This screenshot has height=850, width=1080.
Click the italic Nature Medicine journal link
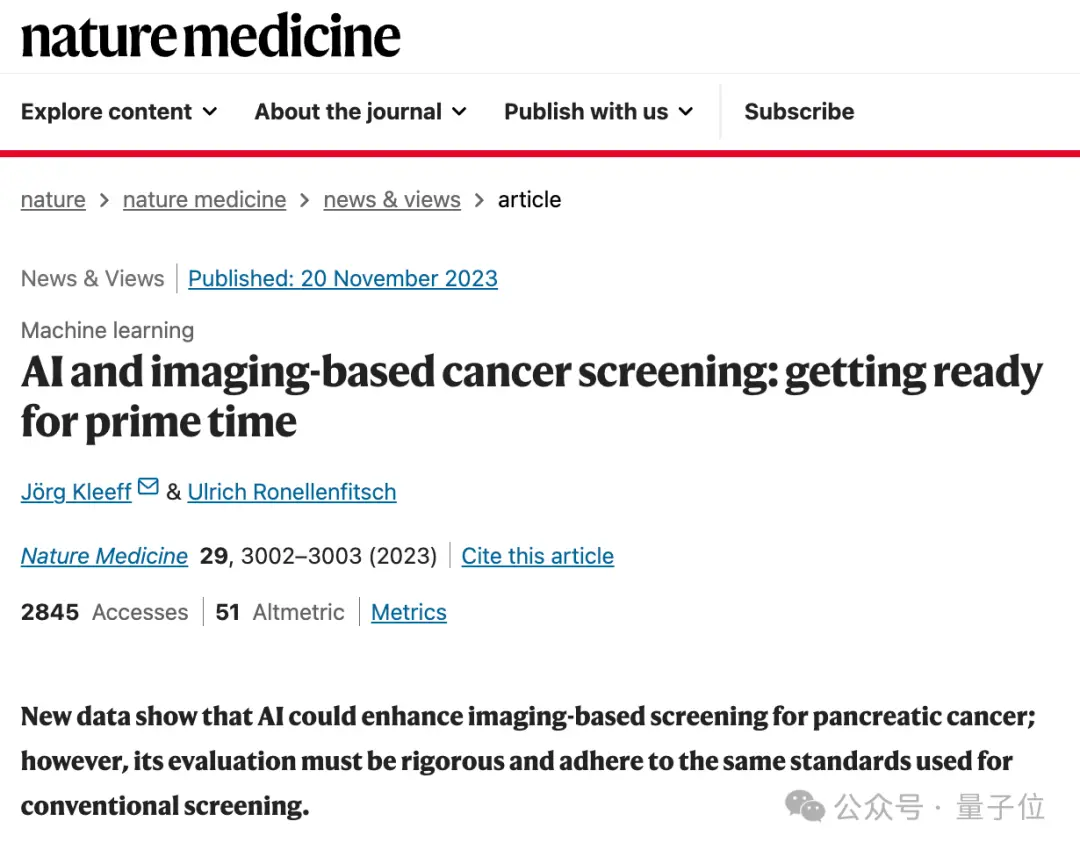104,556
